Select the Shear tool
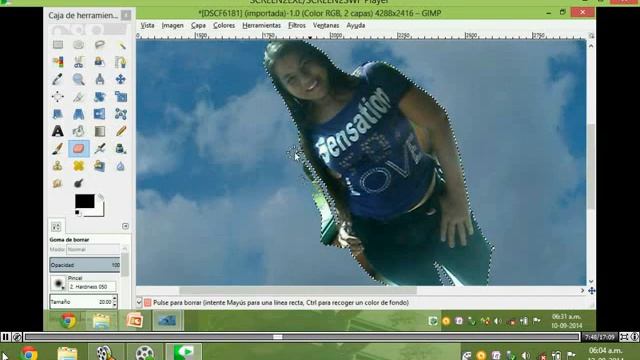This screenshot has height=360, width=640. pyautogui.click(x=58, y=113)
